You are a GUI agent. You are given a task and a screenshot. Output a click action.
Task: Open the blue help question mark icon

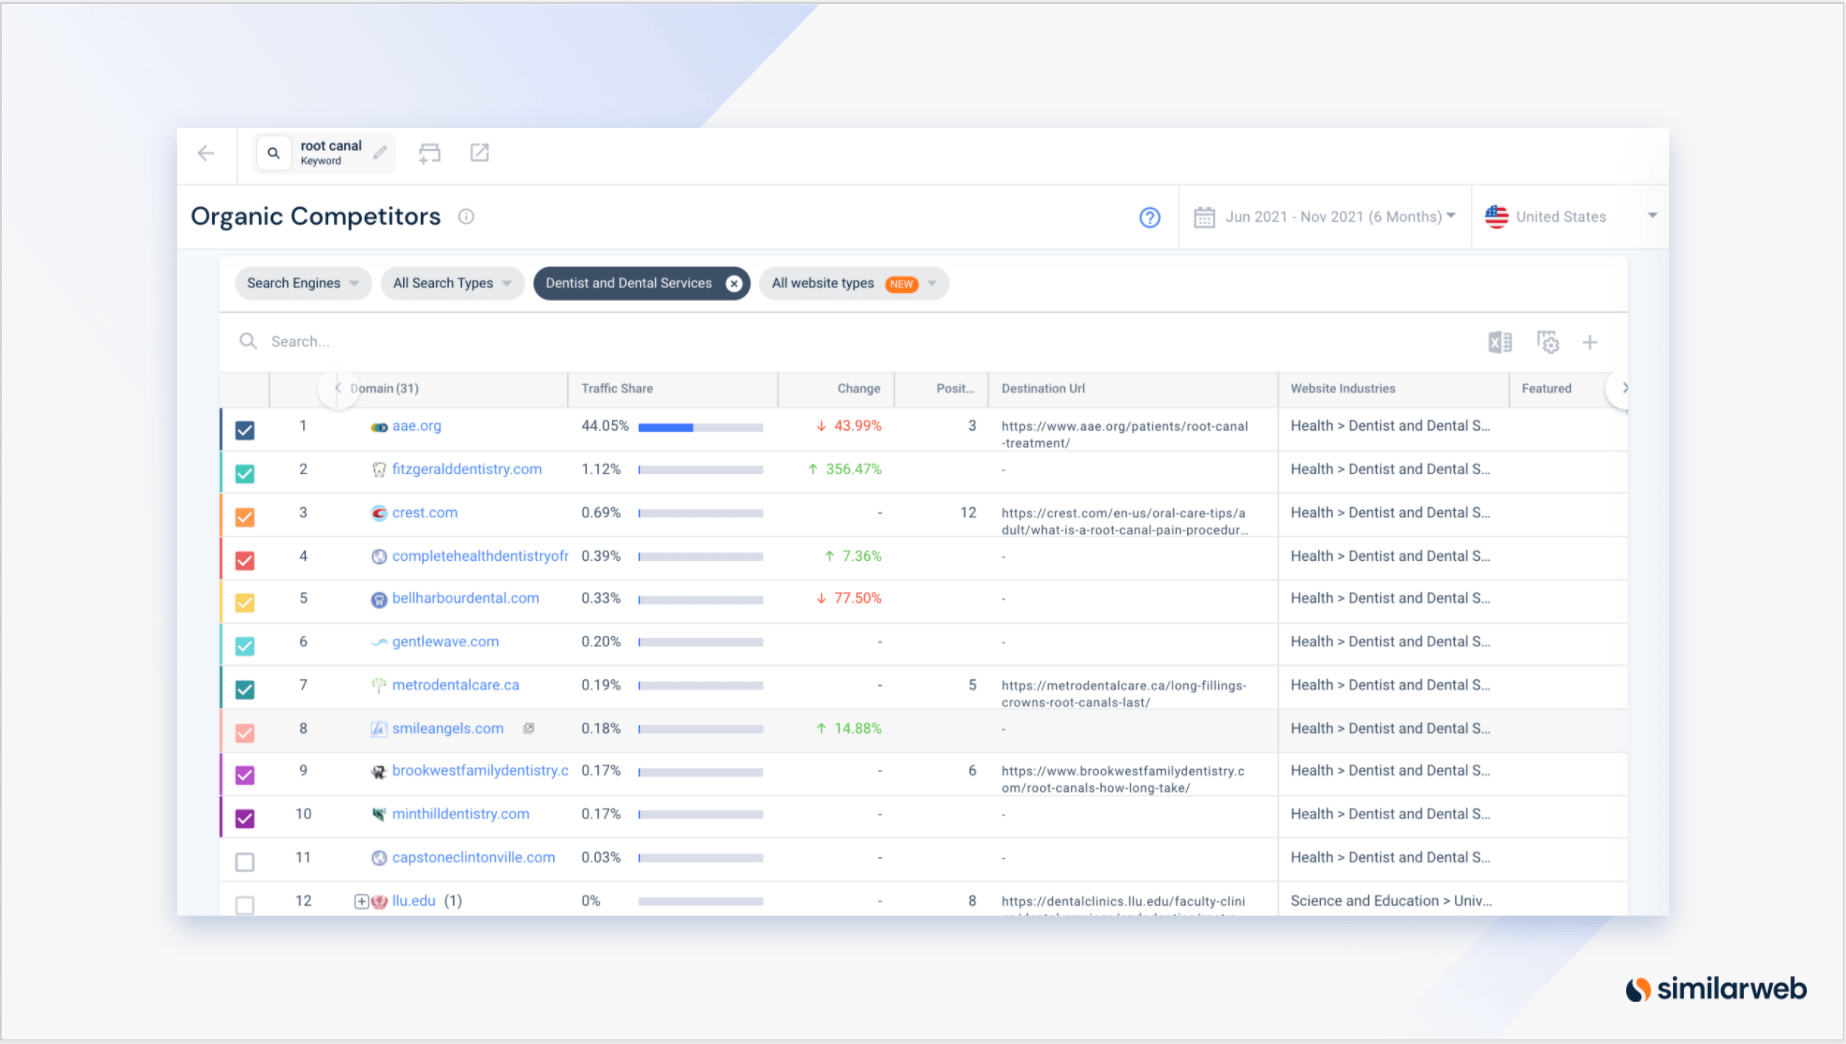coord(1150,217)
